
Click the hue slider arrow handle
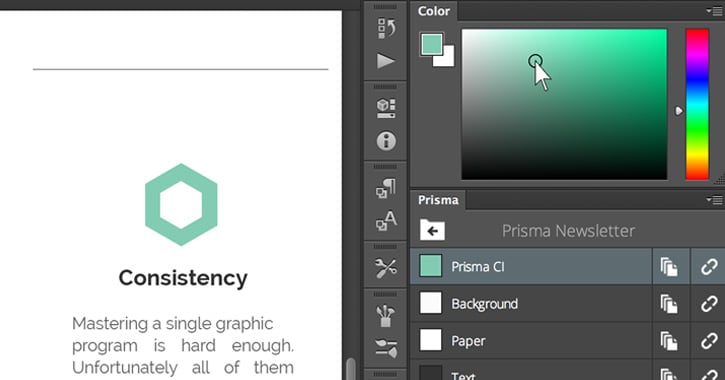coord(678,111)
